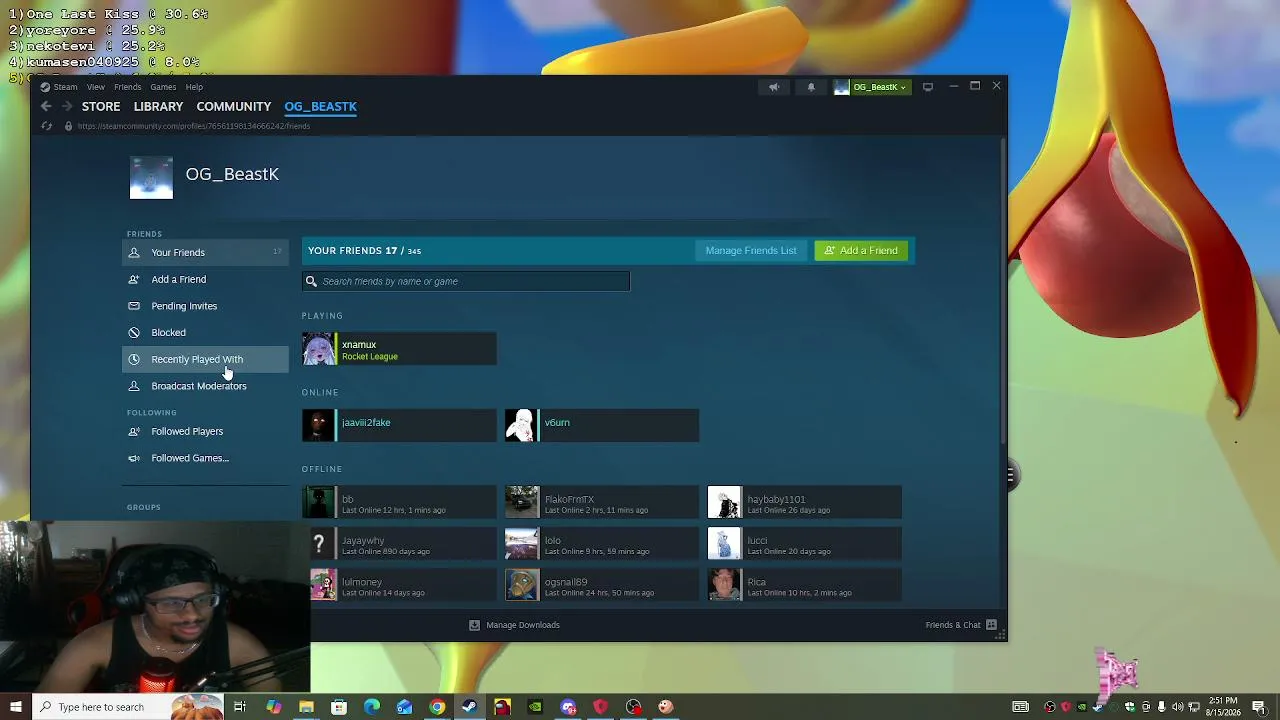Go to the COMMUNITY tab
Image resolution: width=1280 pixels, height=720 pixels.
pos(234,106)
